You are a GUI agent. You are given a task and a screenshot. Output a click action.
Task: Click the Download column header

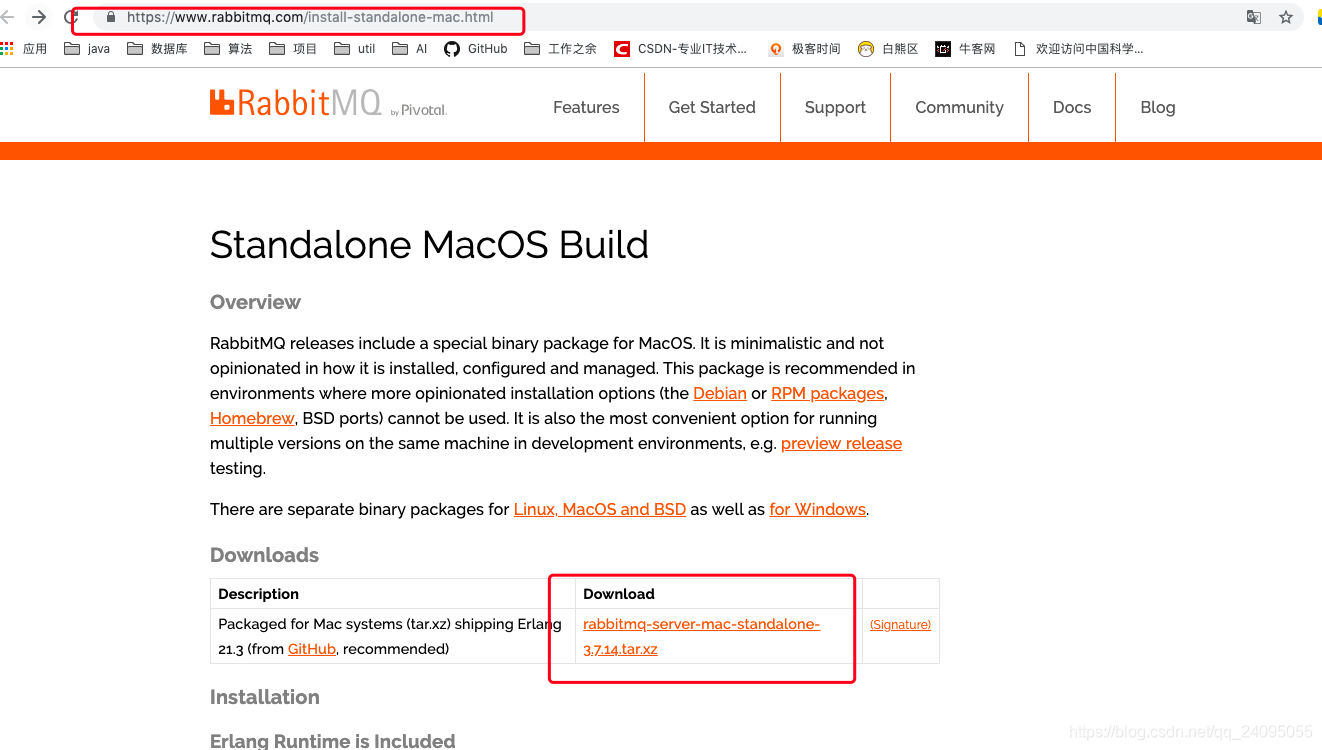click(x=619, y=594)
